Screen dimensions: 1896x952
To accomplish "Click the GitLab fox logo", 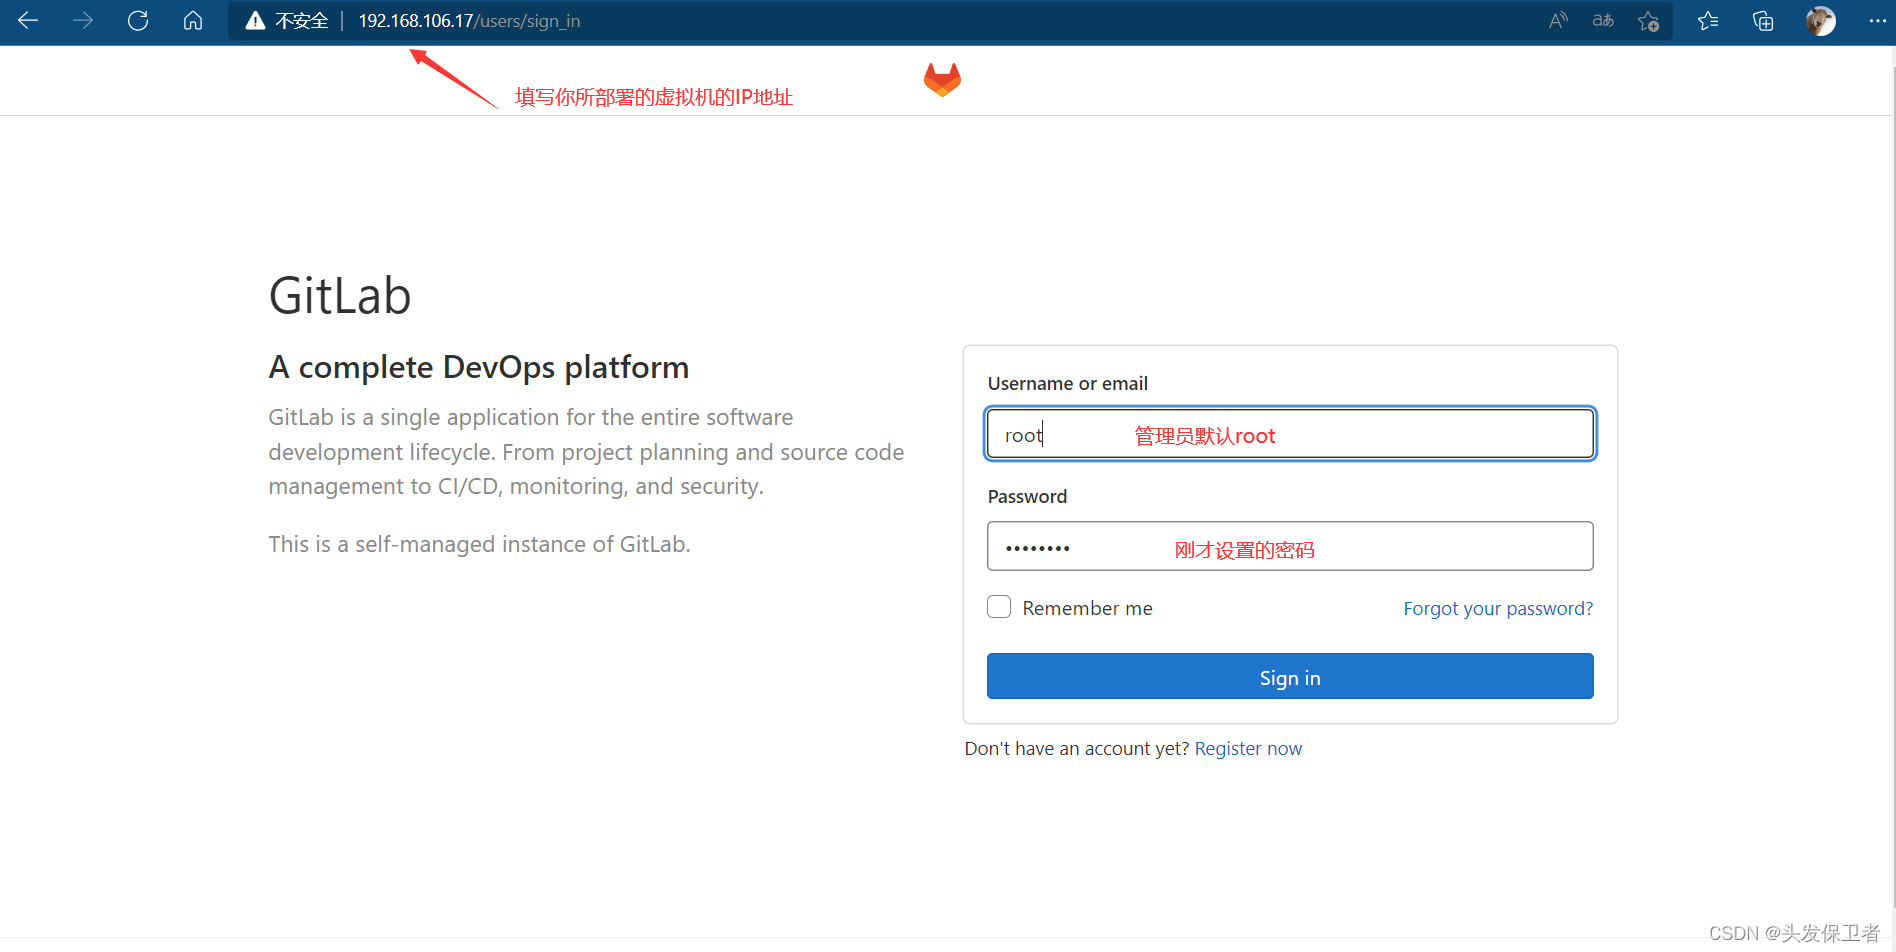I will point(940,79).
